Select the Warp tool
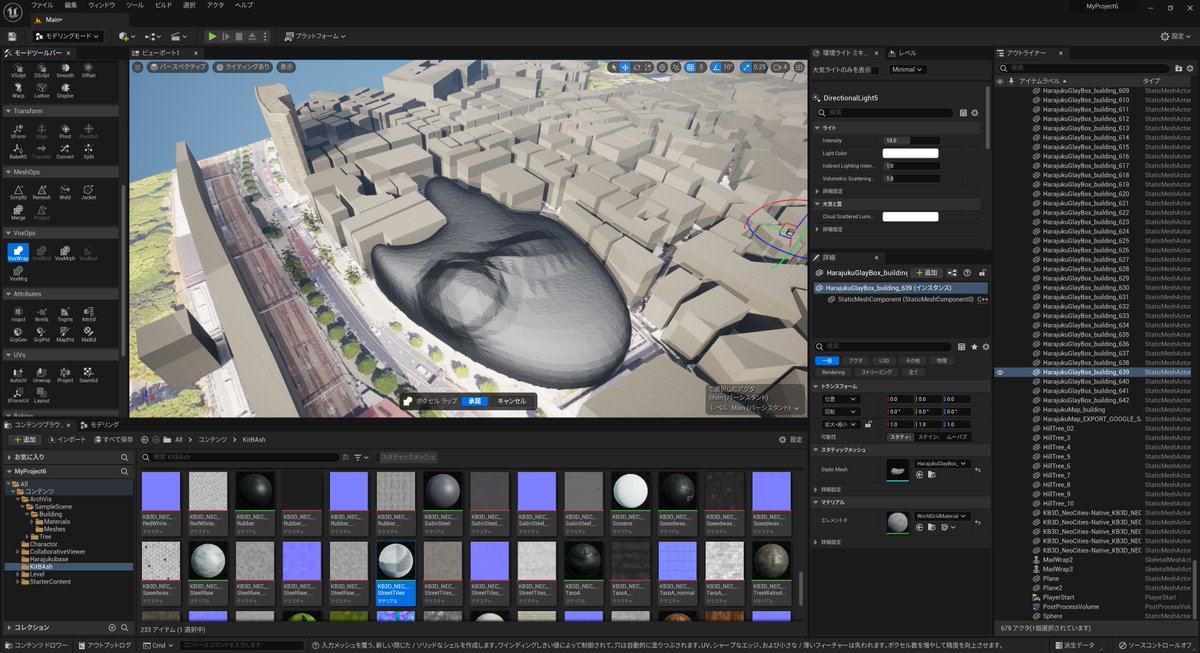The height and width of the screenshot is (653, 1200). point(18,91)
